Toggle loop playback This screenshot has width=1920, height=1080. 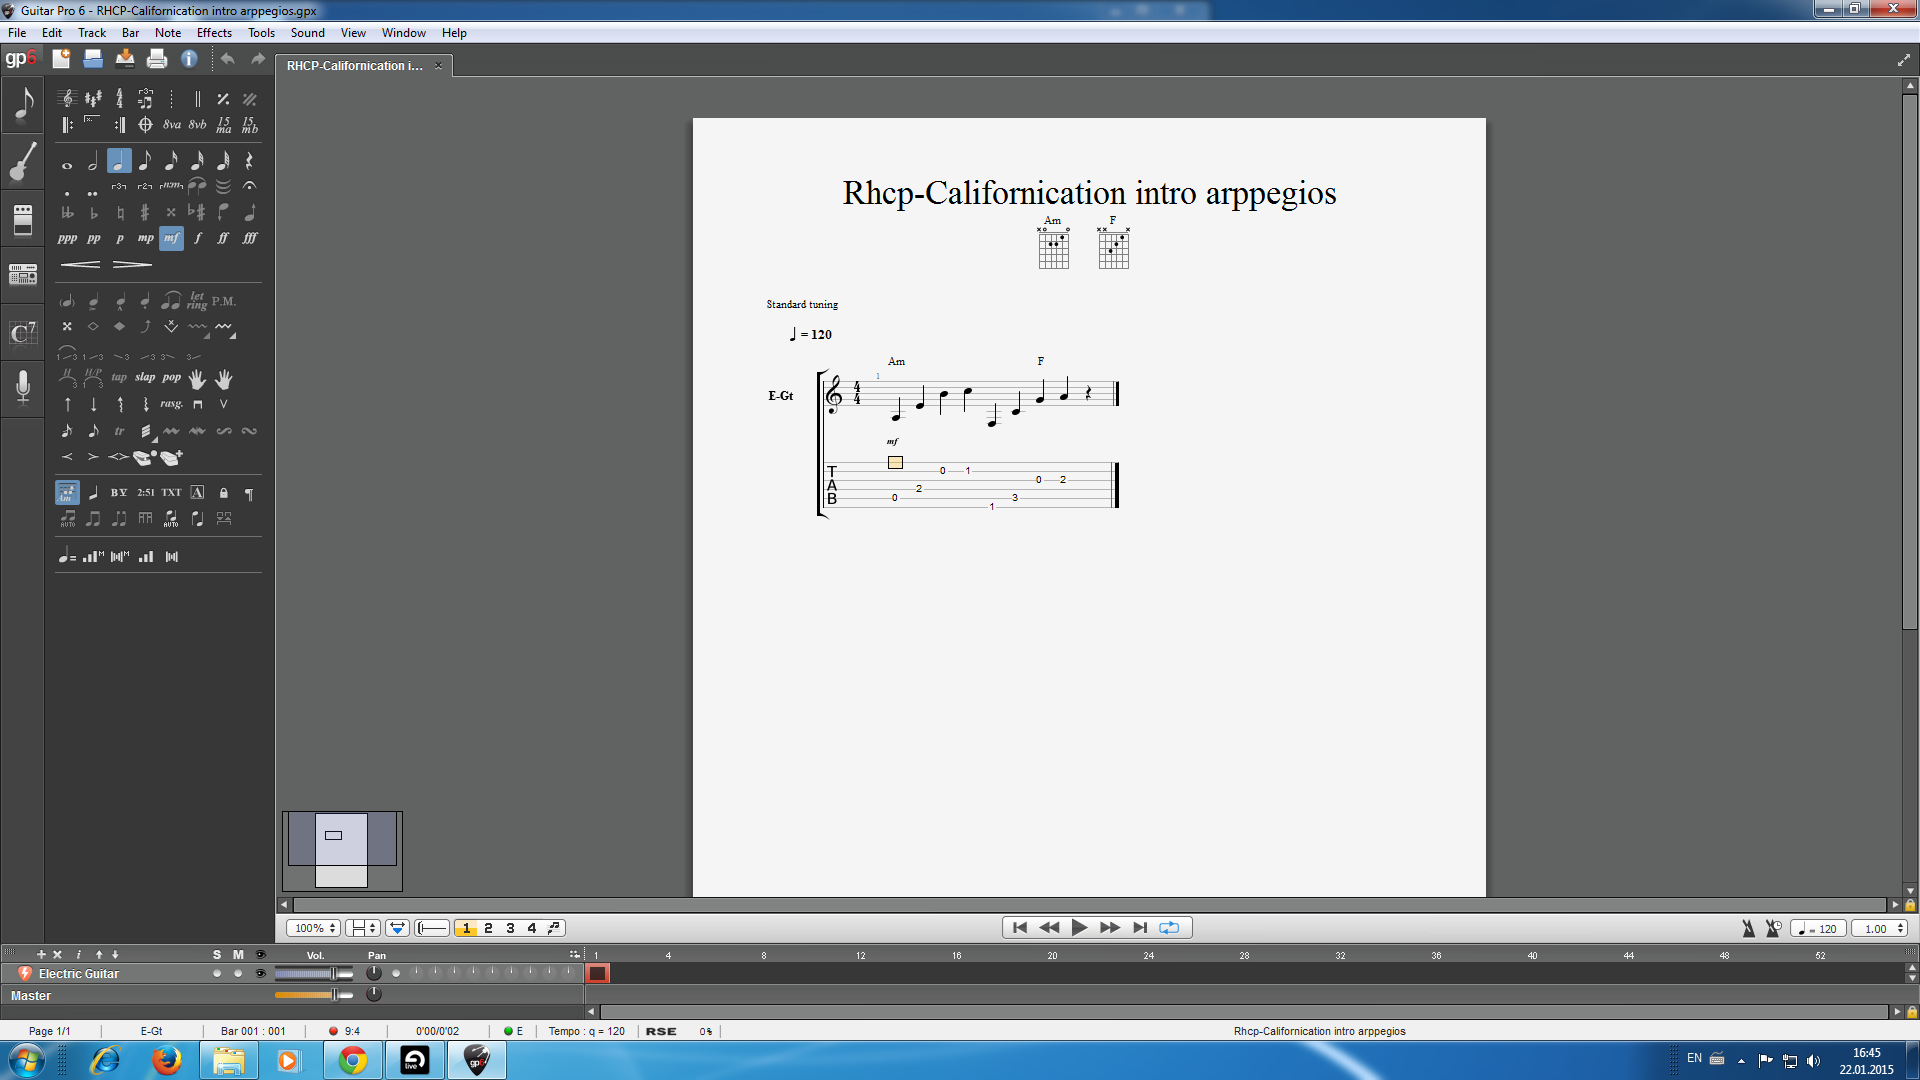pos(1169,928)
